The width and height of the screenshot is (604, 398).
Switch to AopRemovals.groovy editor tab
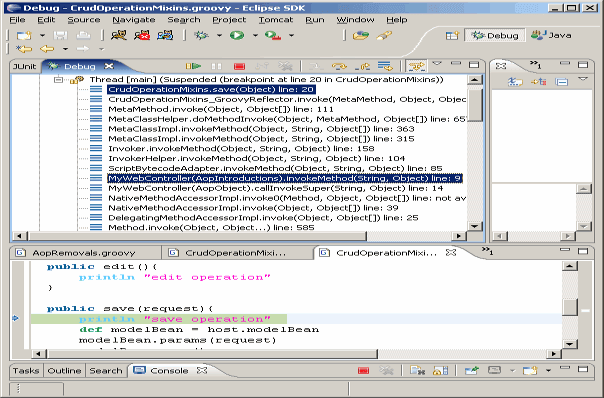pyautogui.click(x=84, y=253)
